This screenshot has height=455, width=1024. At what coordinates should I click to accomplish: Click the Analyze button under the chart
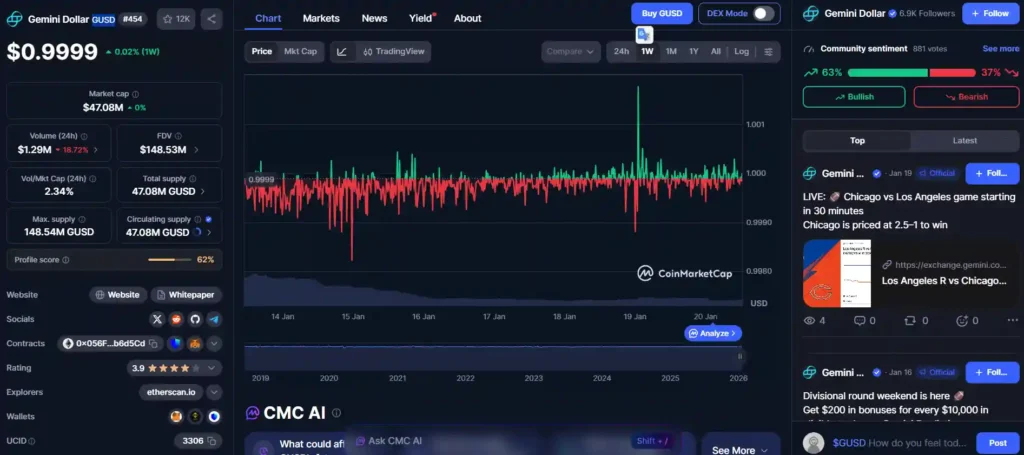pyautogui.click(x=713, y=333)
